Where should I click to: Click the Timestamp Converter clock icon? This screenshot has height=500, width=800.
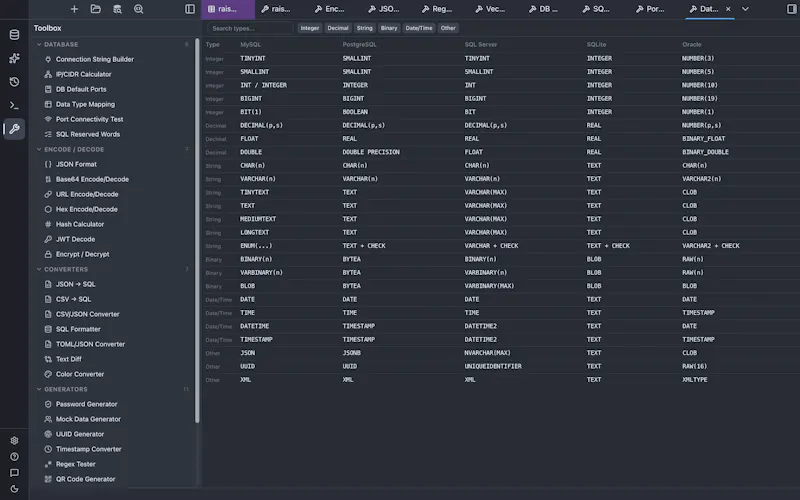48,449
